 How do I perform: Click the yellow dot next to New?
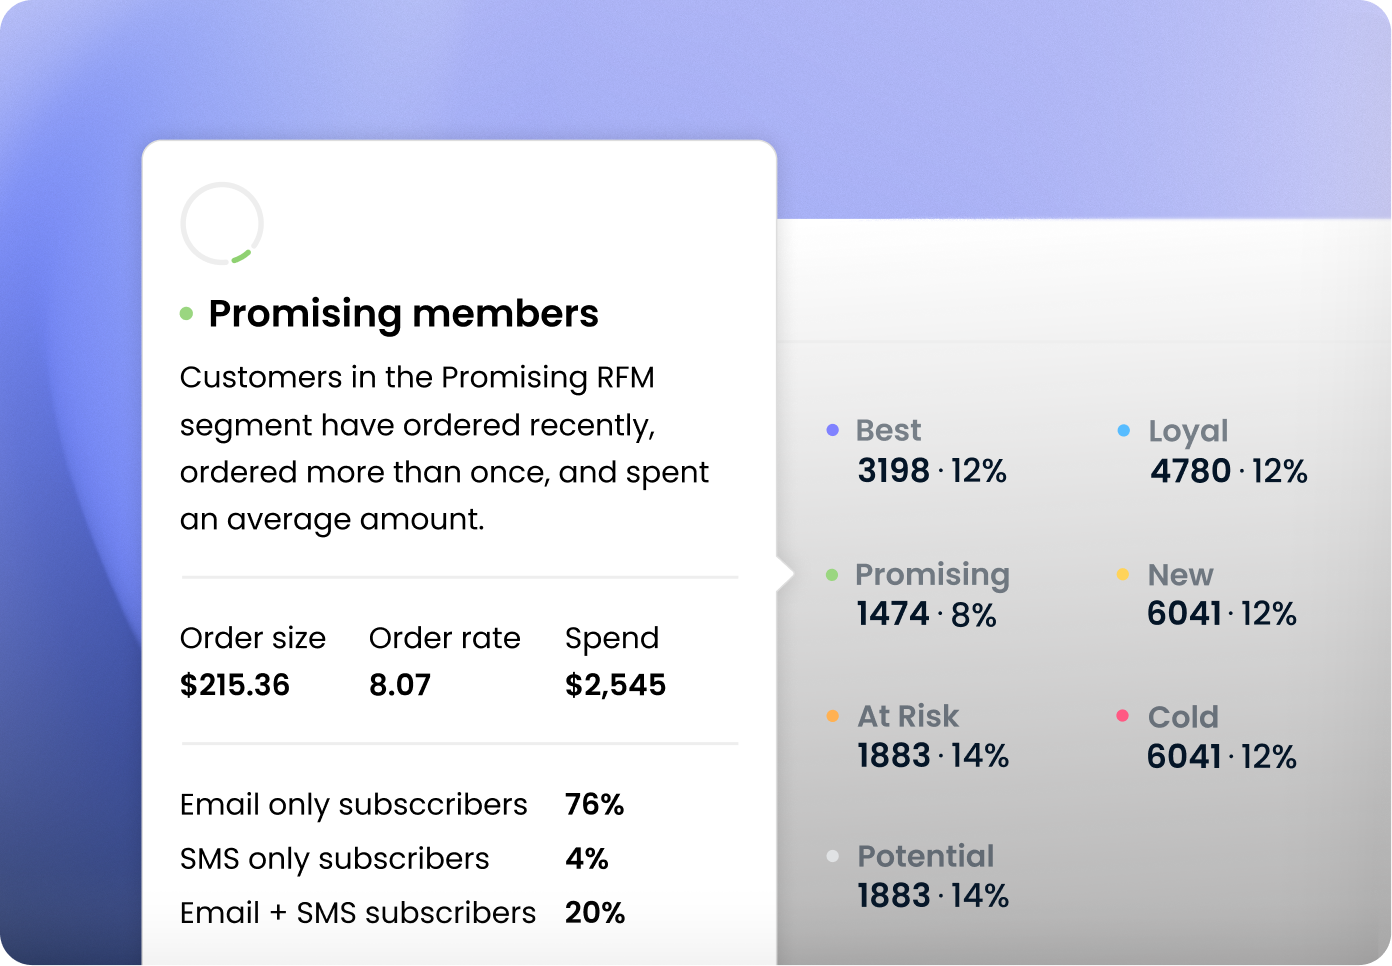[1123, 575]
